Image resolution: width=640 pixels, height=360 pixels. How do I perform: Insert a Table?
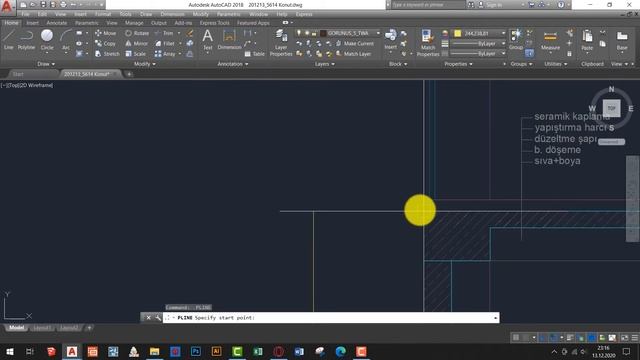[255, 54]
